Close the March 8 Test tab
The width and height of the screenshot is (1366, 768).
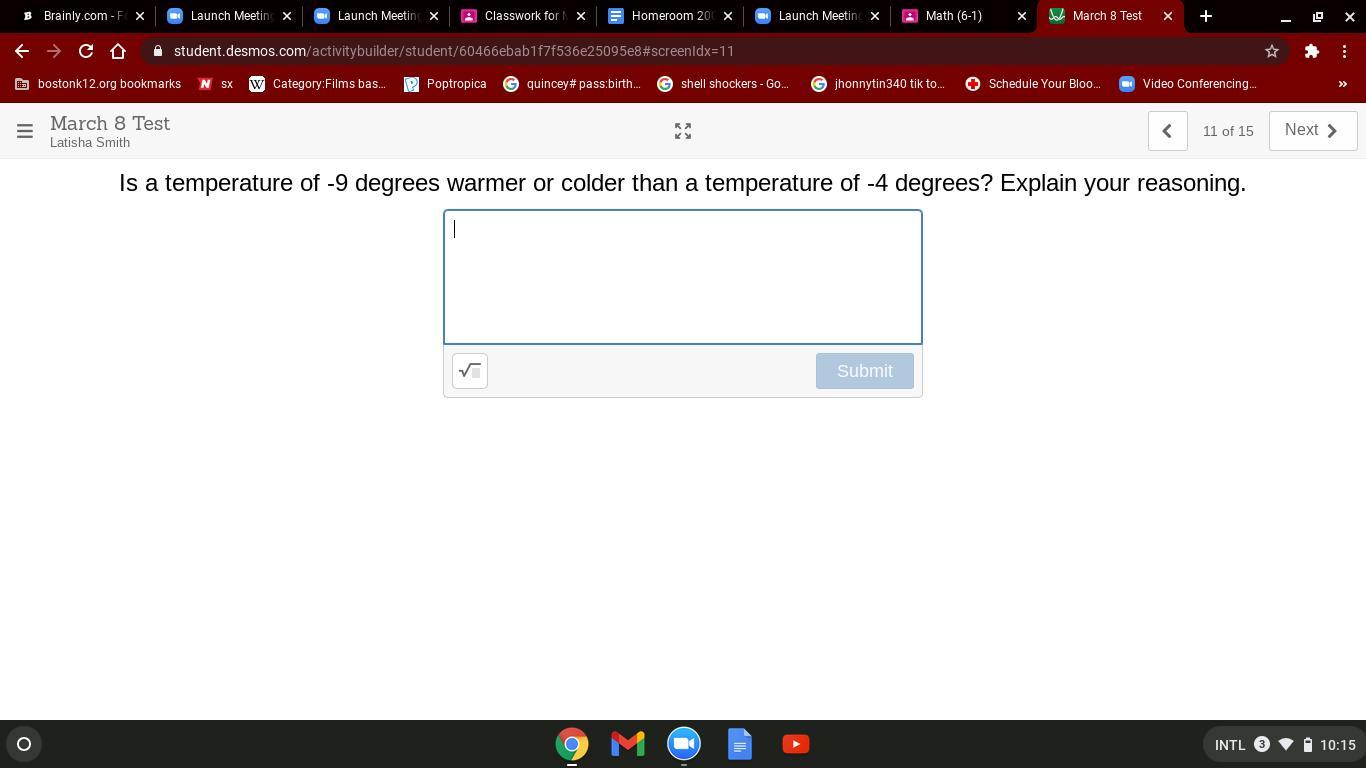pos(1167,16)
